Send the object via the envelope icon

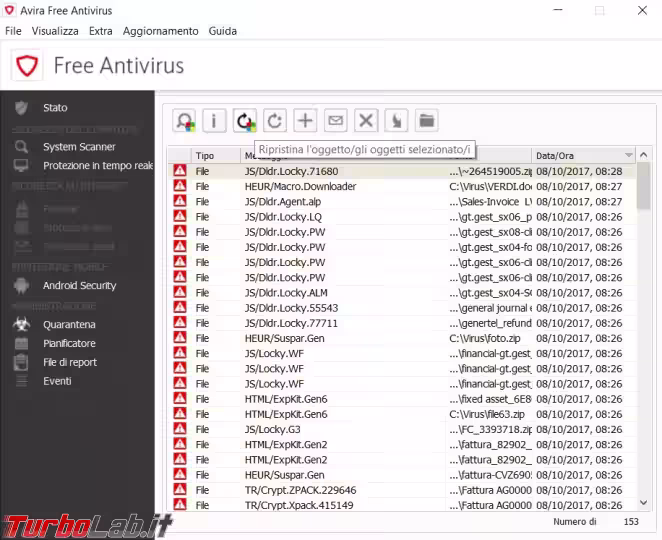click(x=336, y=121)
